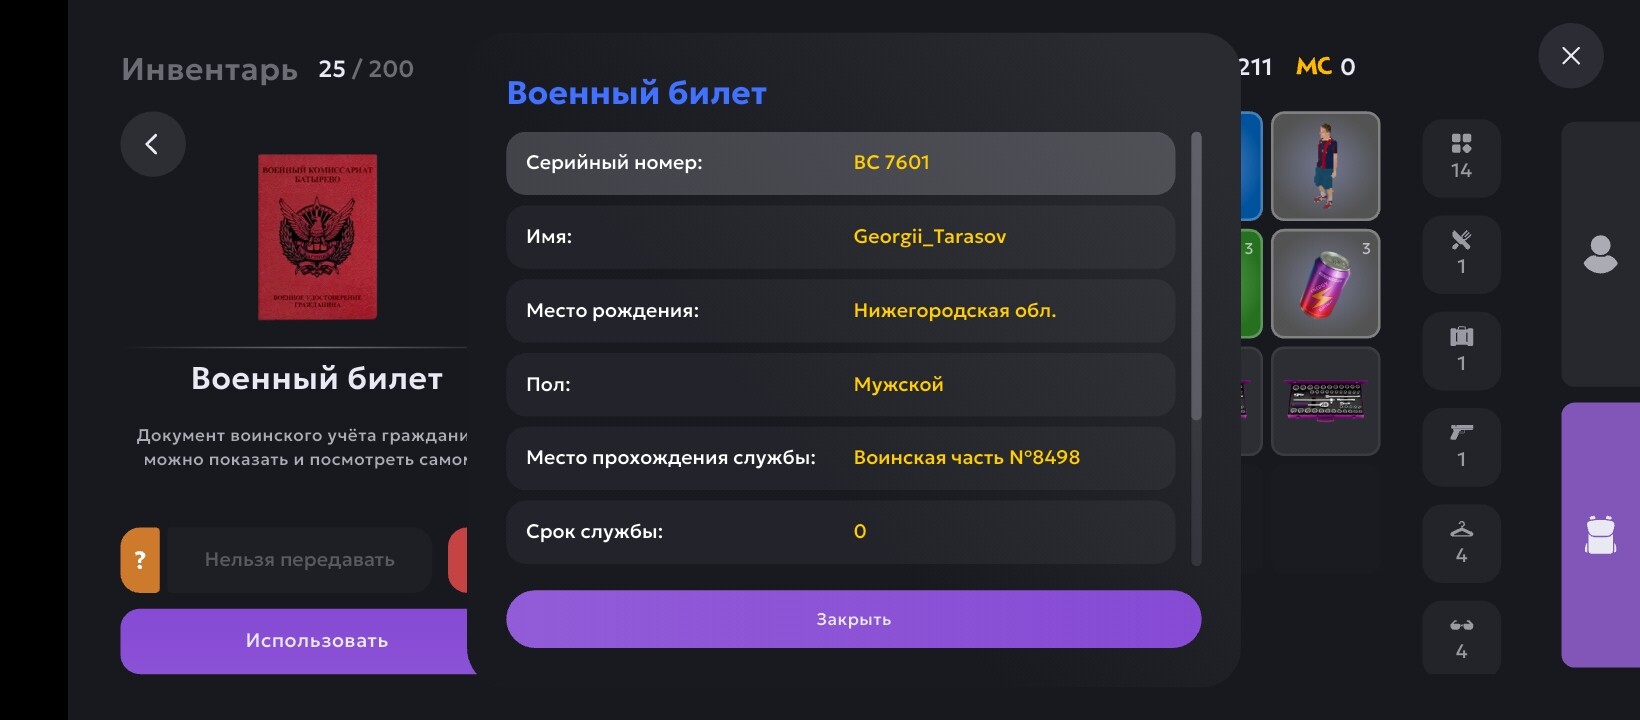
Task: Click the red military ID booklet image
Action: 317,237
